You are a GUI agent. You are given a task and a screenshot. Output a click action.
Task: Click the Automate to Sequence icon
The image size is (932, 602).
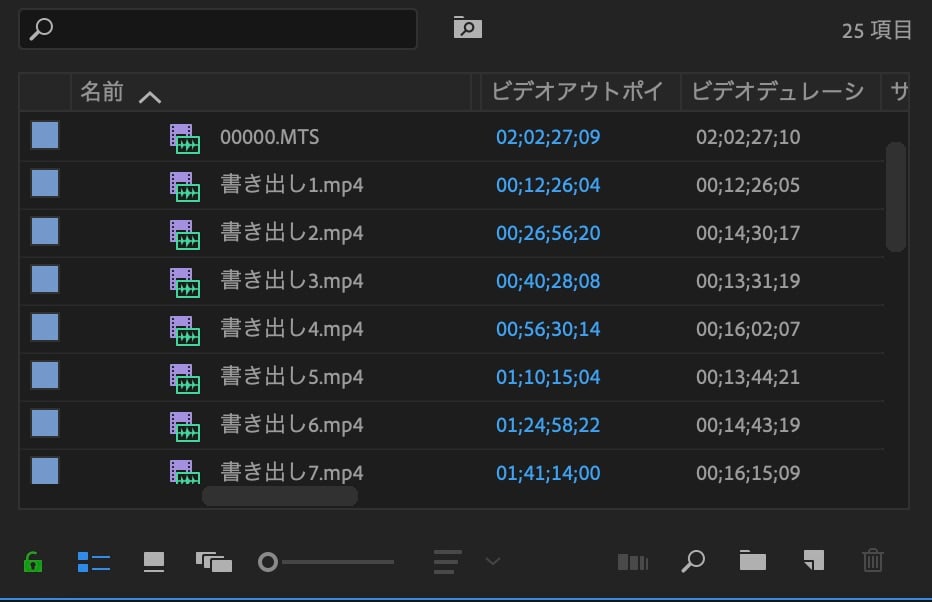633,562
